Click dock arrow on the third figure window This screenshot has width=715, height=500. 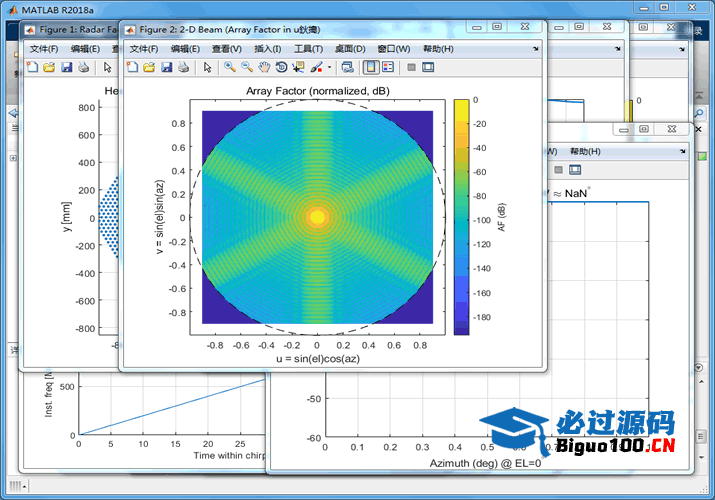pyautogui.click(x=683, y=151)
